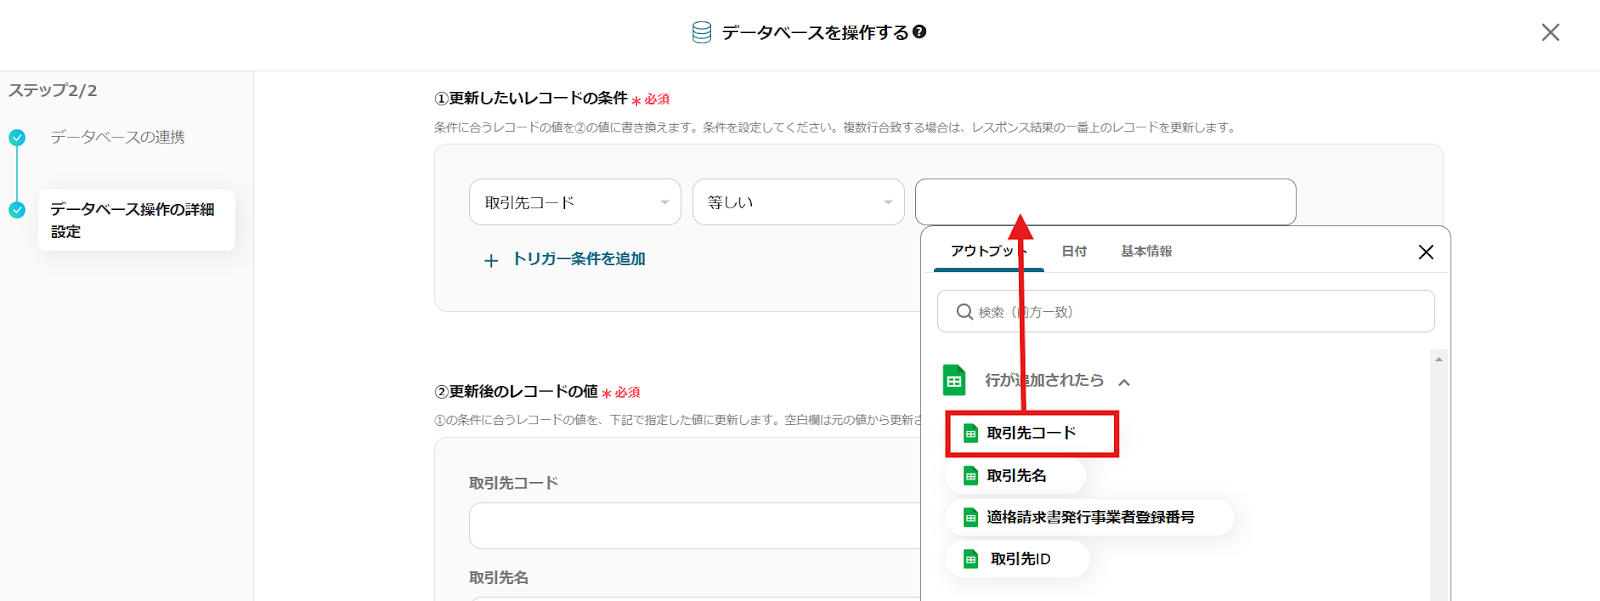Close the output picker popup
Image resolution: width=1600 pixels, height=601 pixels.
pos(1426,252)
